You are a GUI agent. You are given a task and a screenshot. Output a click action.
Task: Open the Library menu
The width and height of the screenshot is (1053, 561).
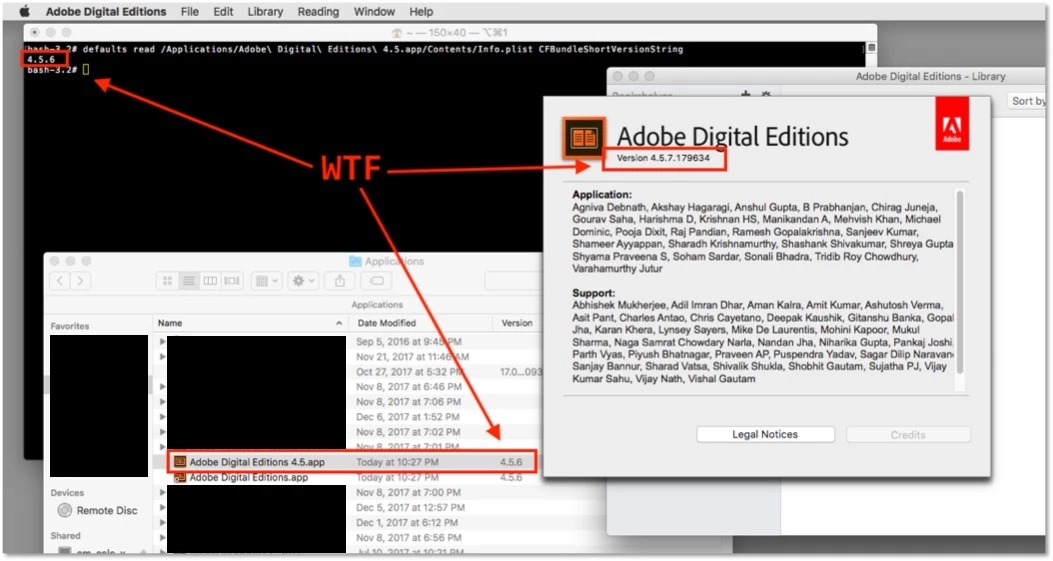pos(265,11)
